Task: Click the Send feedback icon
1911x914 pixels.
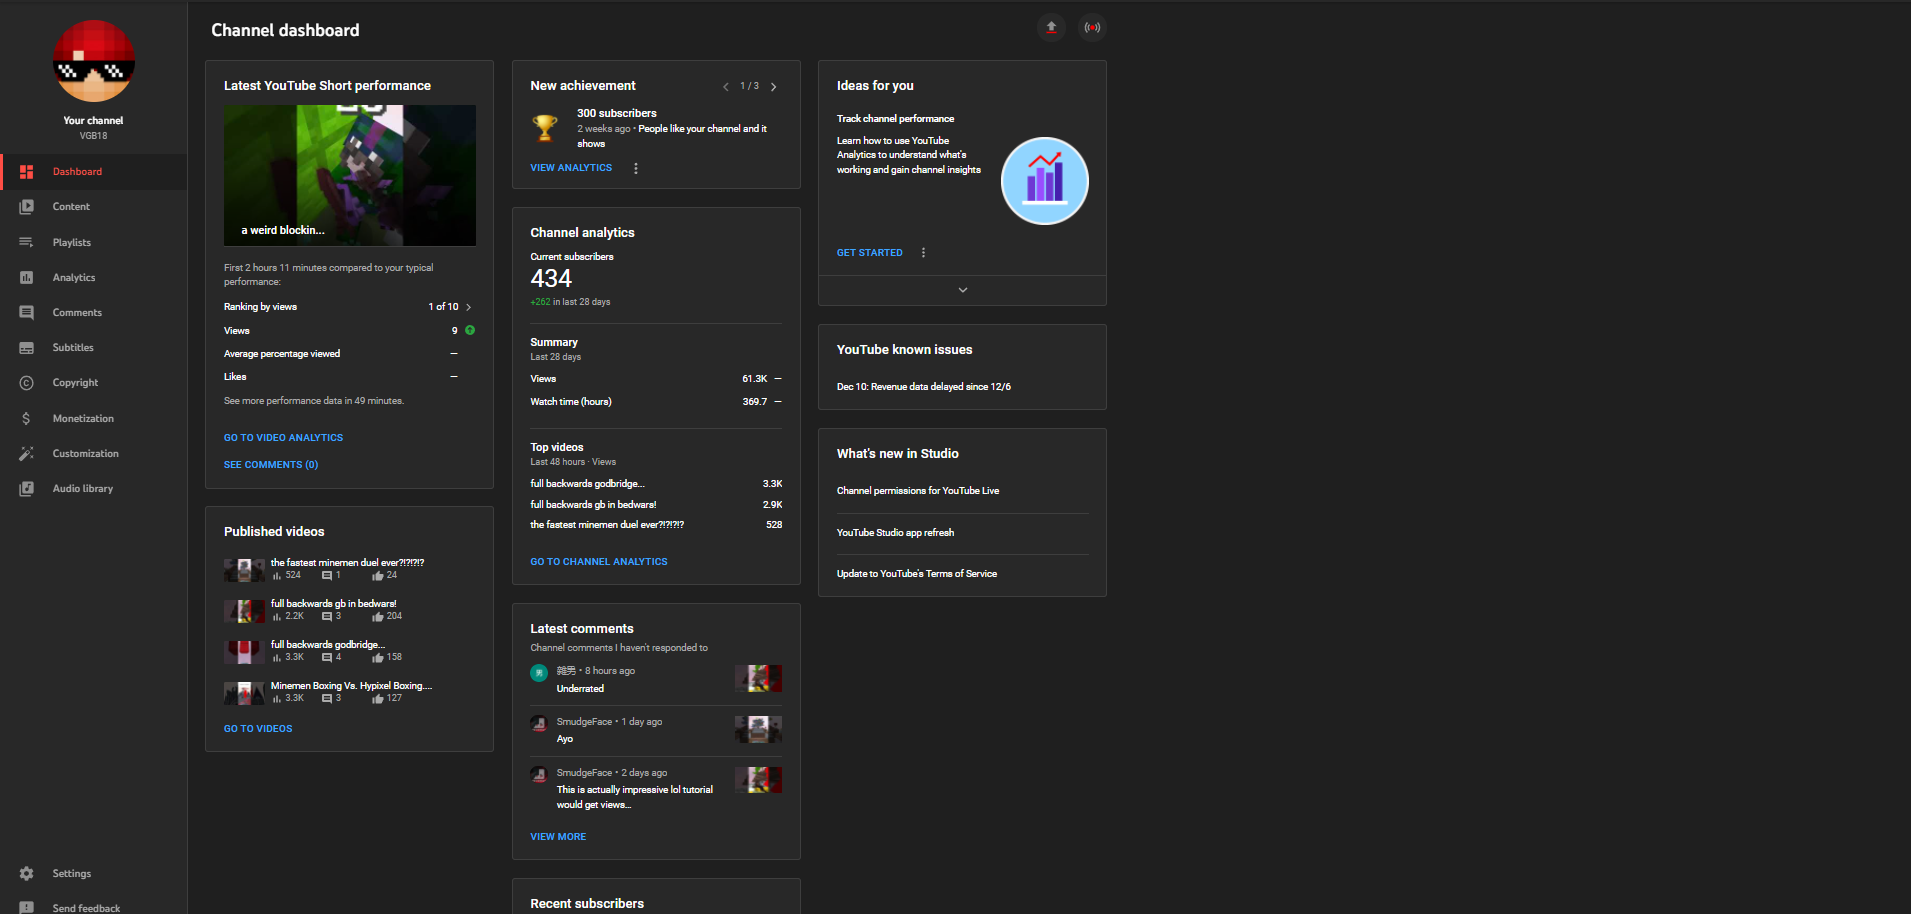Action: coord(27,908)
